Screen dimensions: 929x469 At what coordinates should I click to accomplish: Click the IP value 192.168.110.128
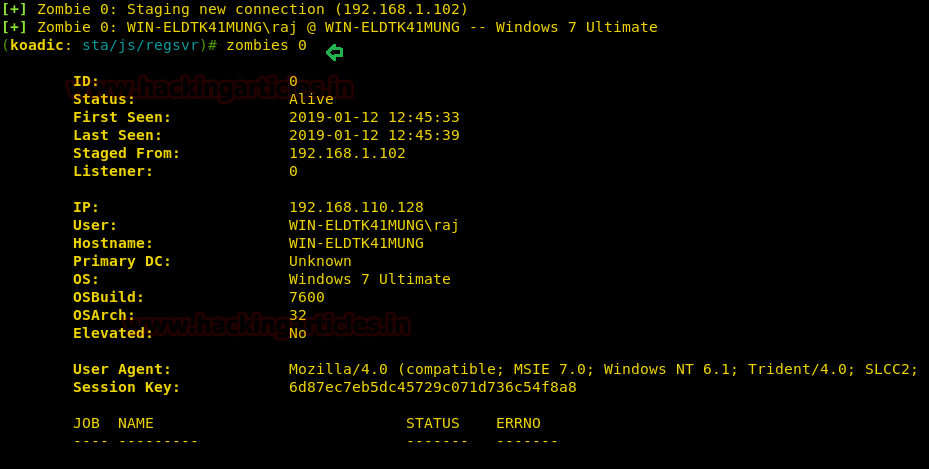[356, 207]
